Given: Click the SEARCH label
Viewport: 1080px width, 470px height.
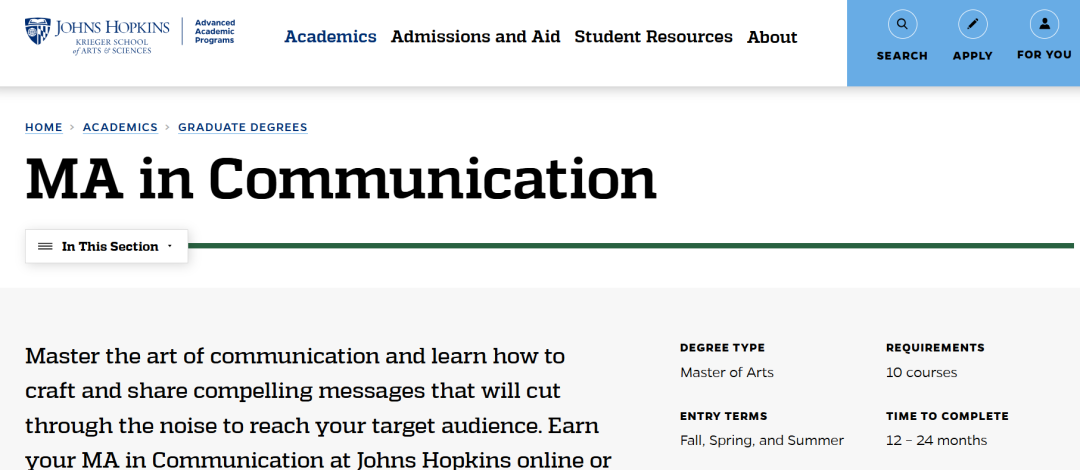Looking at the screenshot, I should pyautogui.click(x=902, y=56).
